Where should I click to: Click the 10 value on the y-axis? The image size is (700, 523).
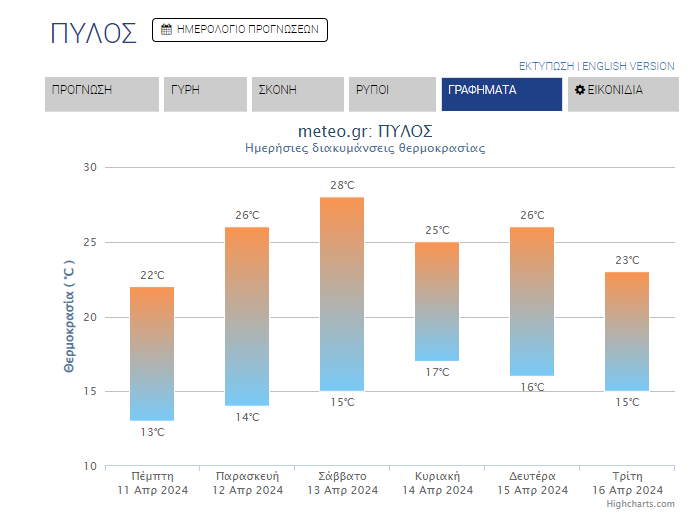point(90,466)
